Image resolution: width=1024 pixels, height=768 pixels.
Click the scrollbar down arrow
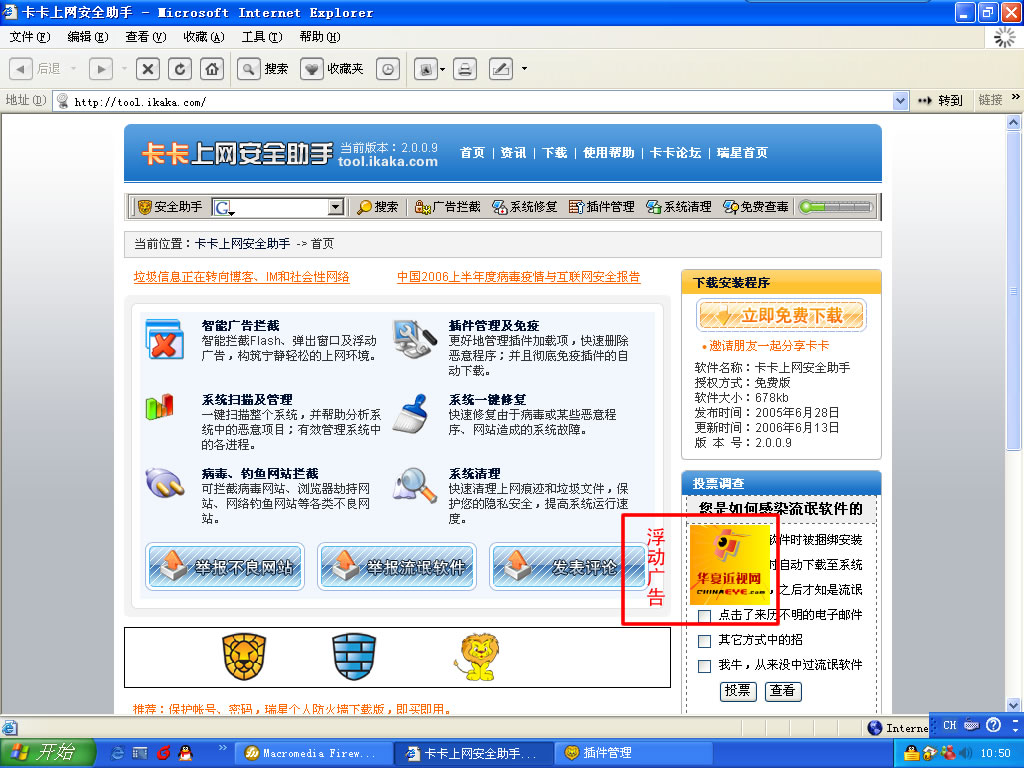pos(1013,705)
